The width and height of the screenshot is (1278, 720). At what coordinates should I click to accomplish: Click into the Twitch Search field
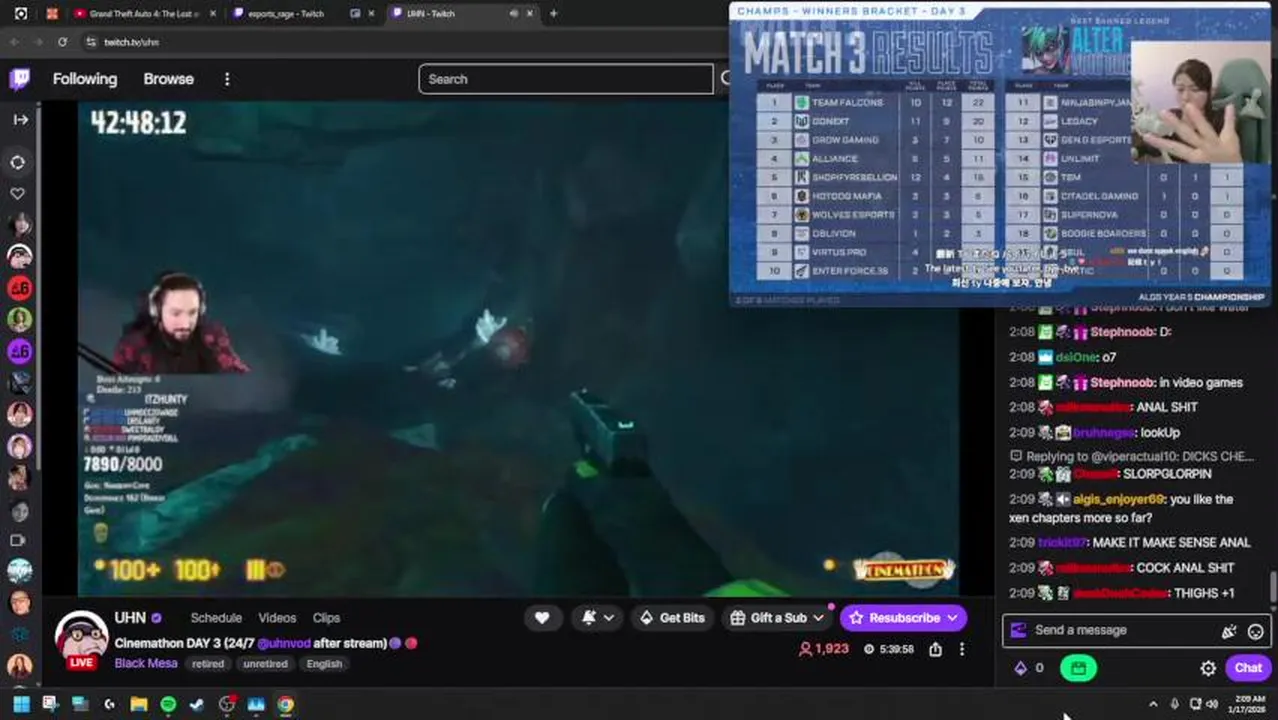[566, 79]
